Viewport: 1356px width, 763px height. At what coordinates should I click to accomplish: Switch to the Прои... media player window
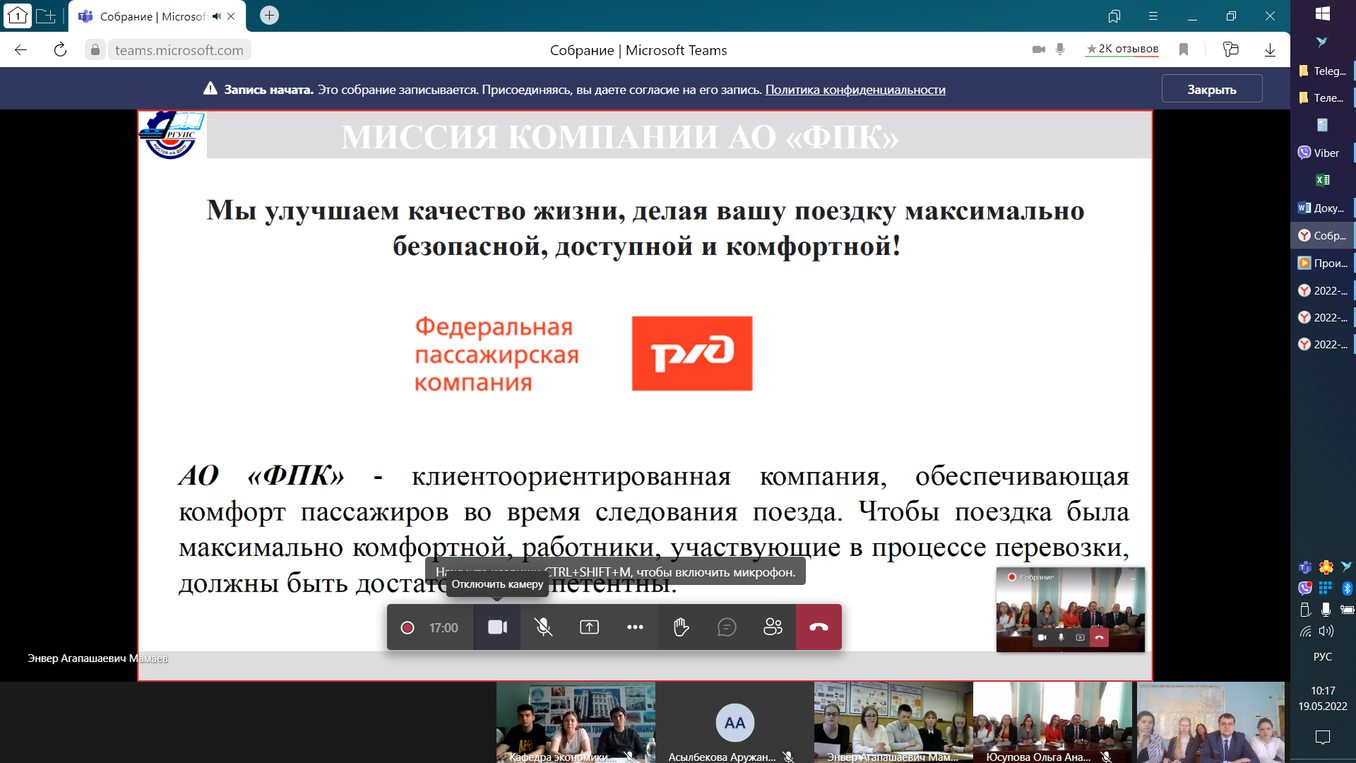(1323, 263)
